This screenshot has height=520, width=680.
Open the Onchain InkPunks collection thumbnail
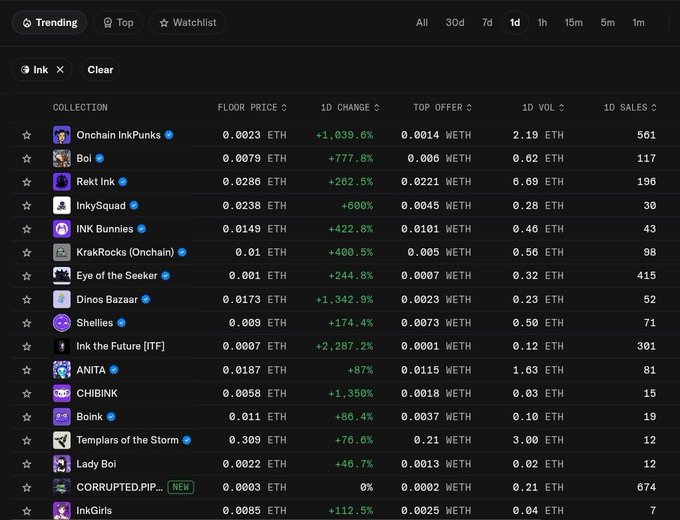62,135
